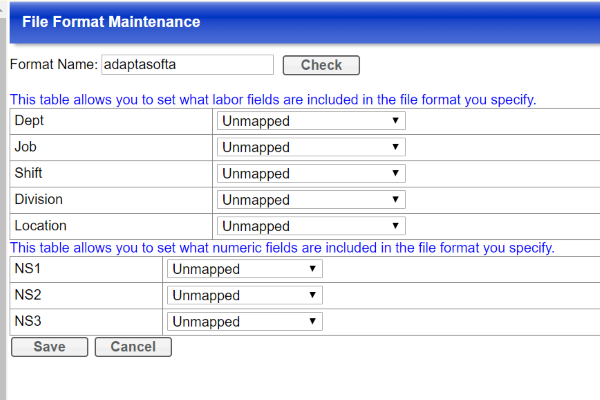Click the Location row label
600x400 pixels.
click(x=41, y=225)
